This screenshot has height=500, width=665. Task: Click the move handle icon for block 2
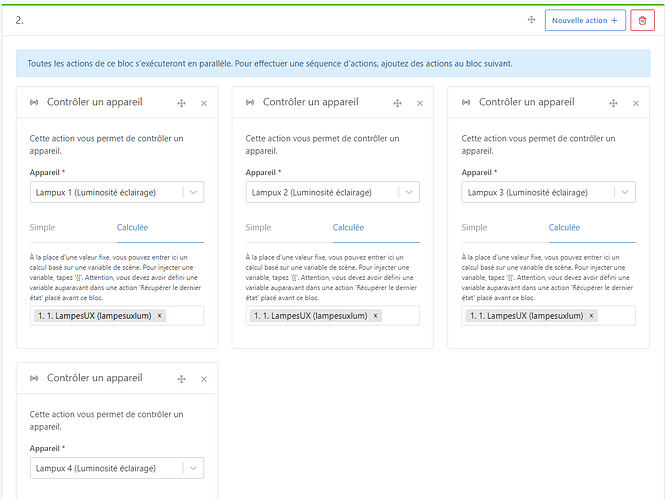(x=531, y=20)
